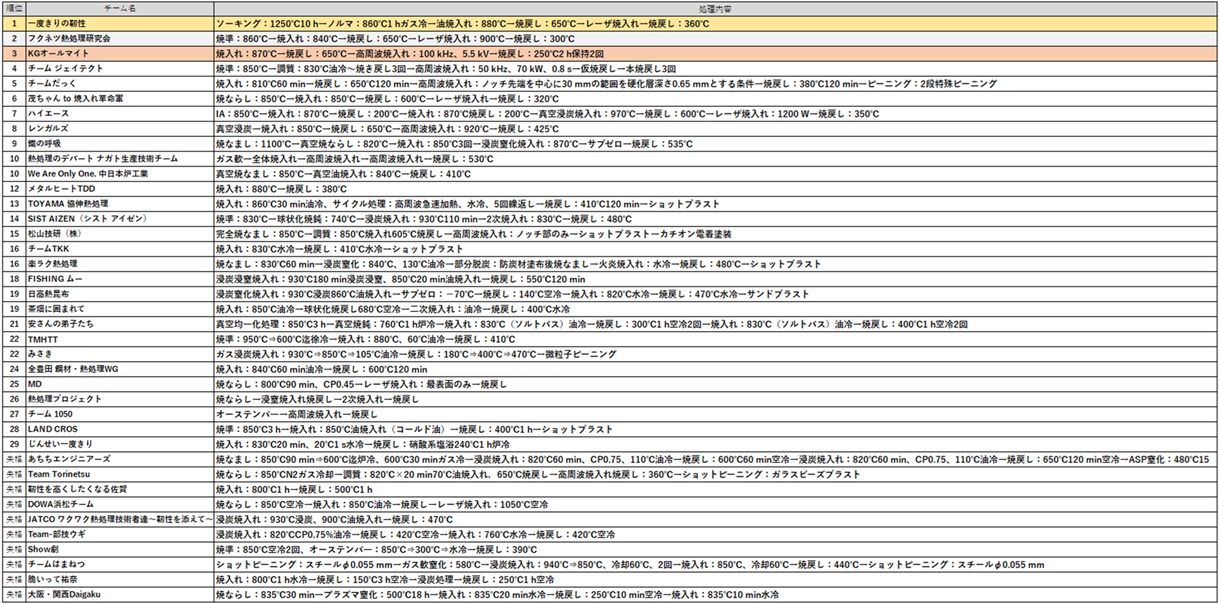Select the チームだっく team cell
Image resolution: width=1219 pixels, height=604 pixels.
point(119,84)
